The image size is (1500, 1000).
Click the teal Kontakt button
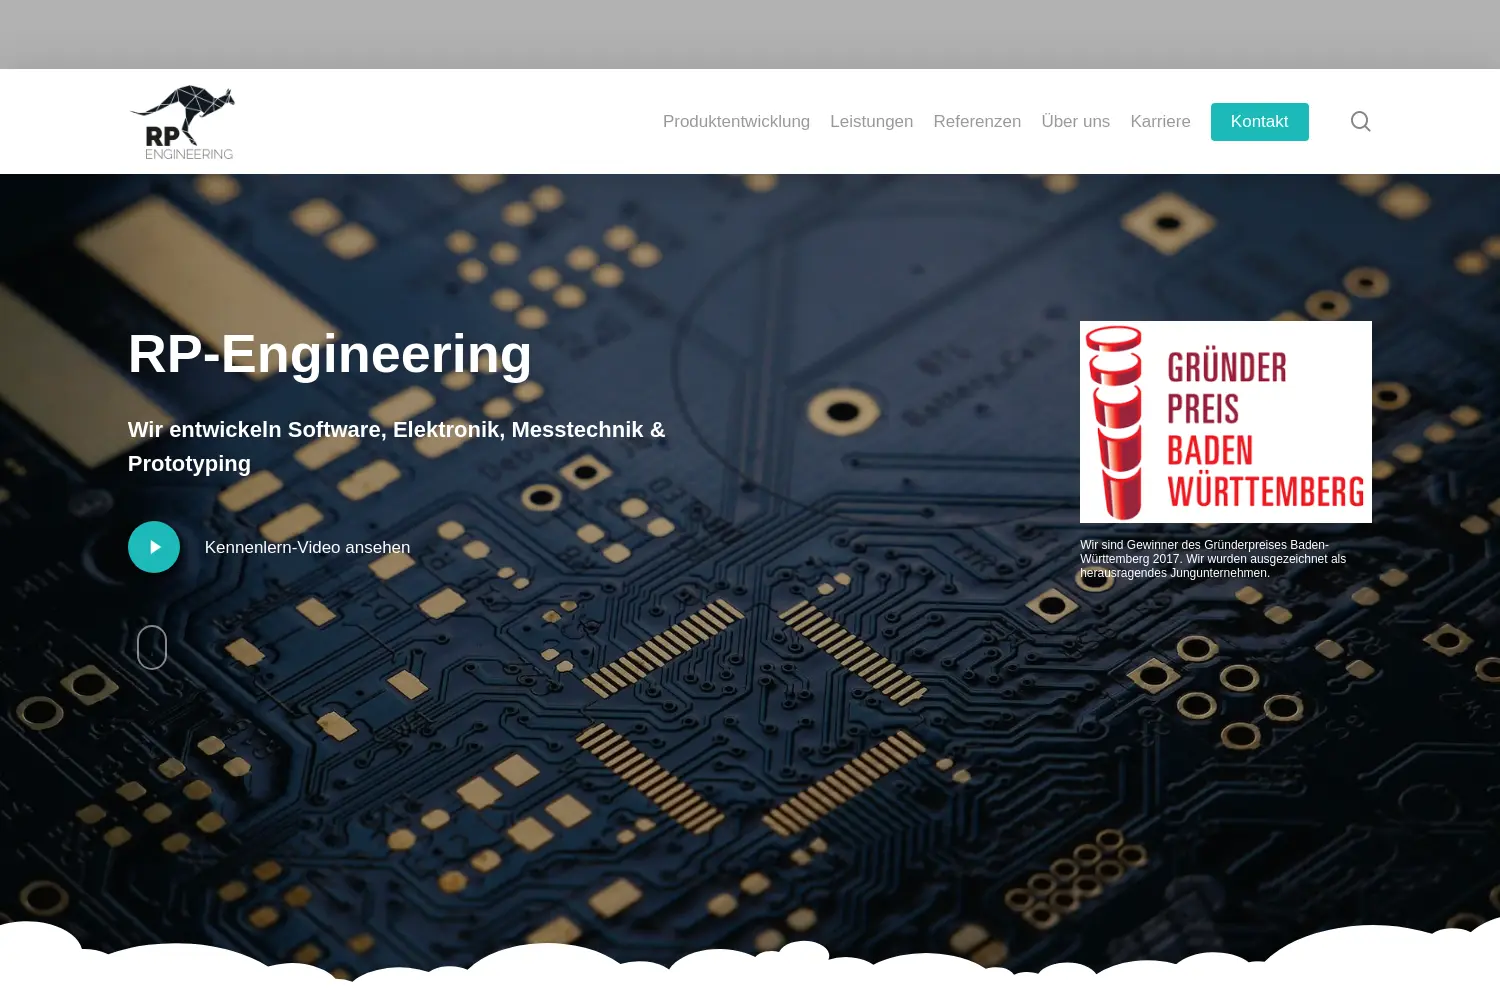click(1259, 122)
